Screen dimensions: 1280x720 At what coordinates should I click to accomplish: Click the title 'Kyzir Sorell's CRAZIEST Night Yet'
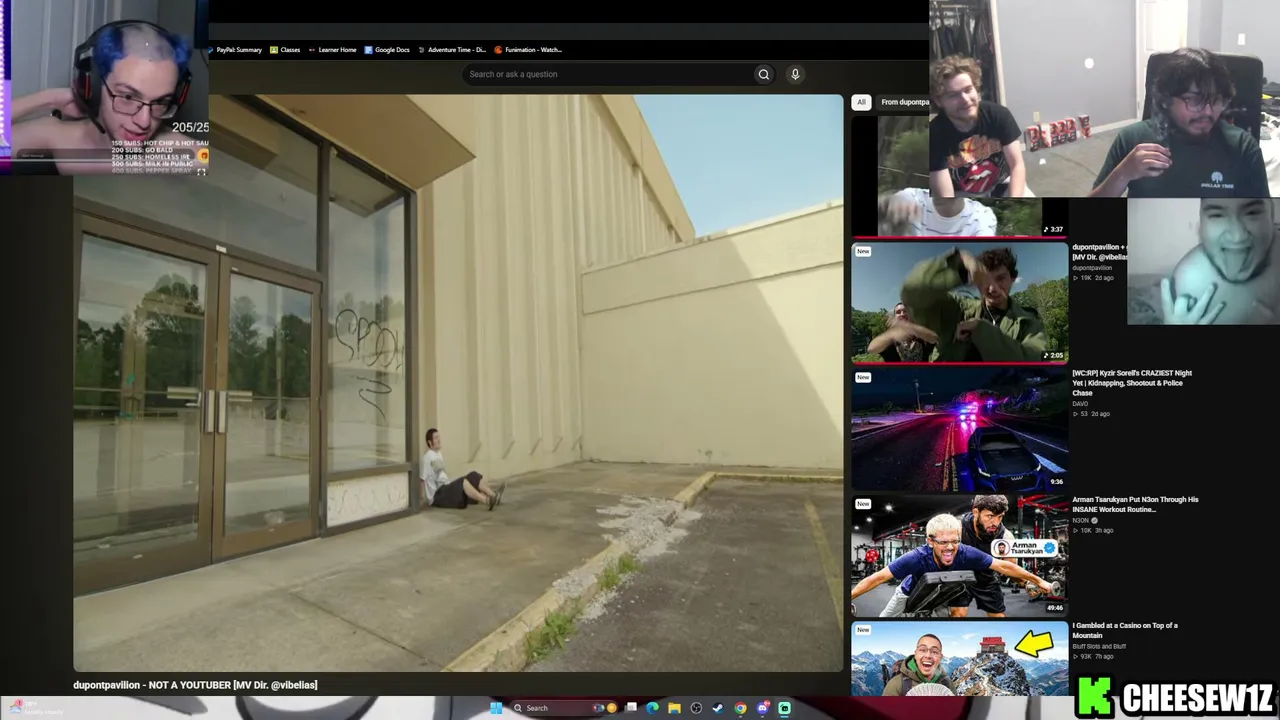1132,383
